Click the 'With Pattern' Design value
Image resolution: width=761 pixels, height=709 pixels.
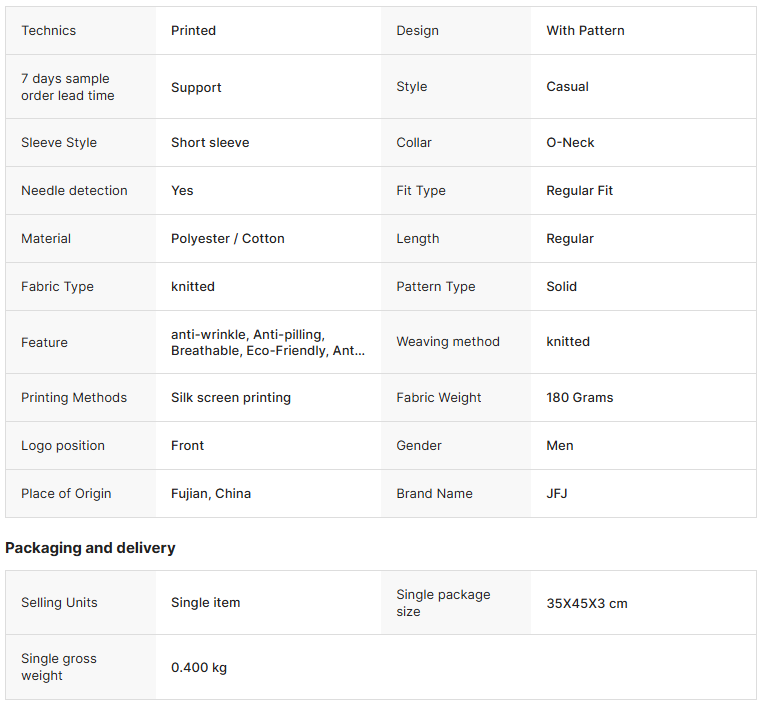pos(585,31)
